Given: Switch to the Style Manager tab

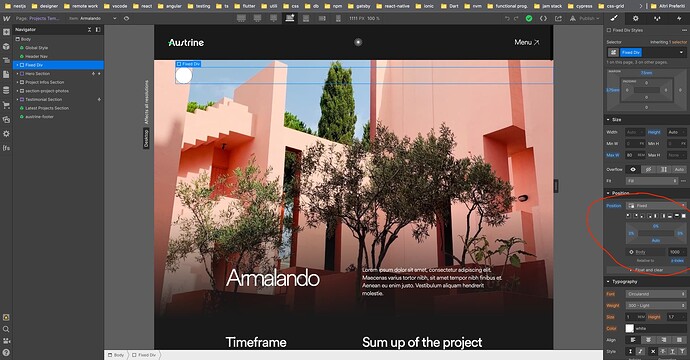Looking at the screenshot, I should [x=657, y=18].
